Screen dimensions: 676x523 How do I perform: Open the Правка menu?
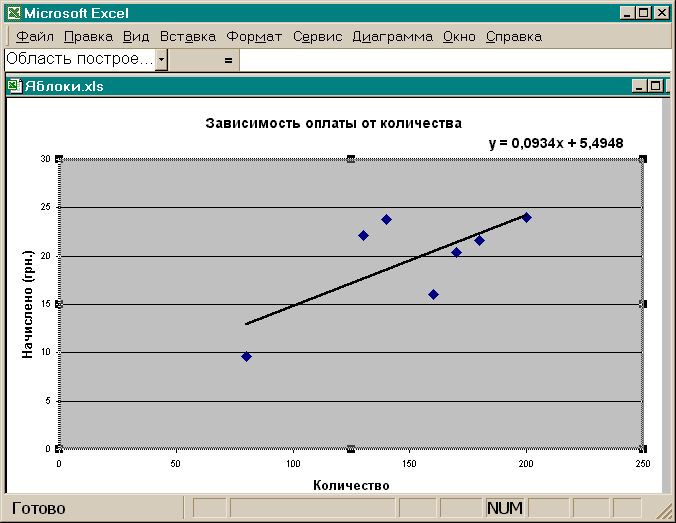point(88,37)
